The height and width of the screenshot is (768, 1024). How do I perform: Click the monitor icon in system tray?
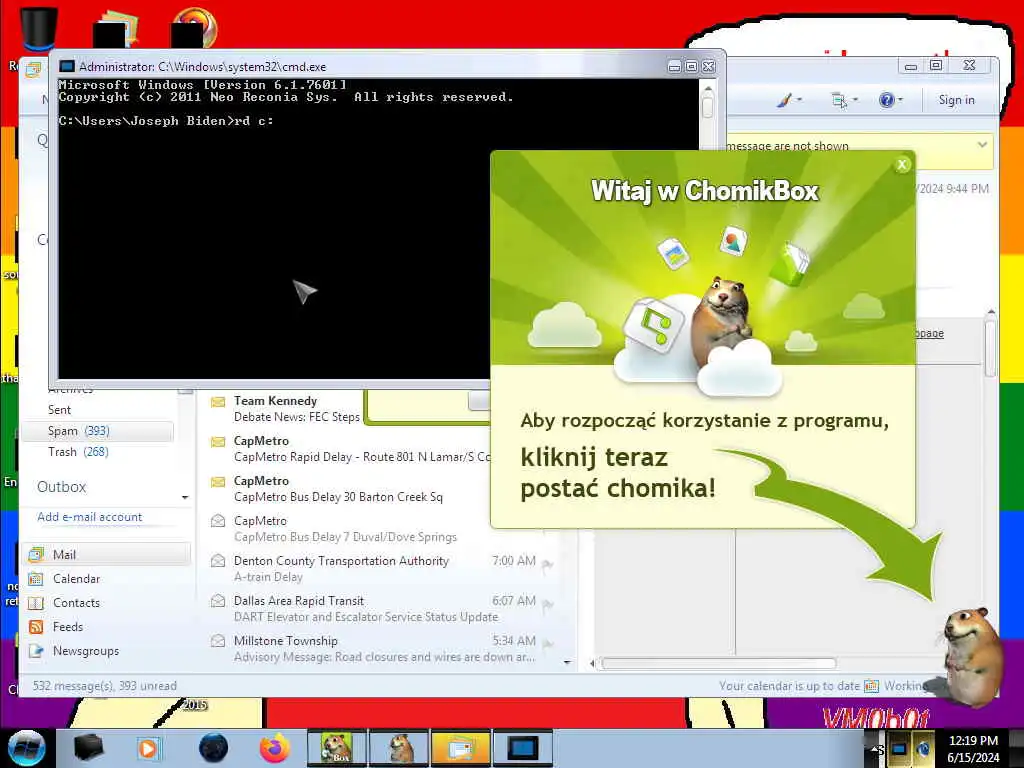(x=899, y=748)
